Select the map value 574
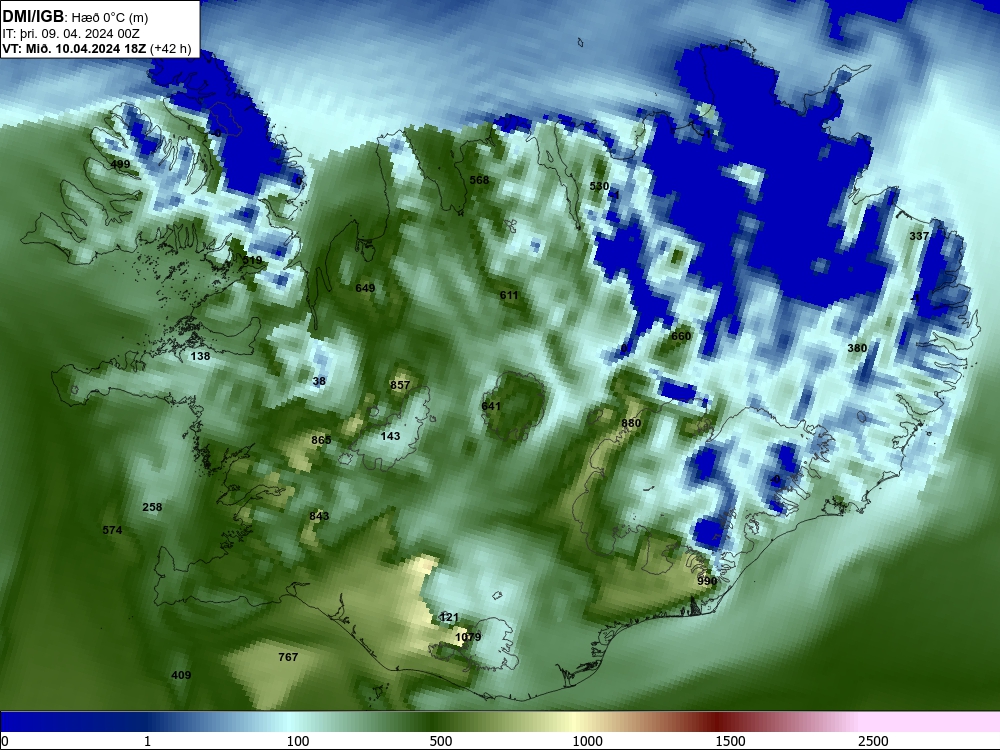The height and width of the screenshot is (750, 1000). pyautogui.click(x=112, y=530)
